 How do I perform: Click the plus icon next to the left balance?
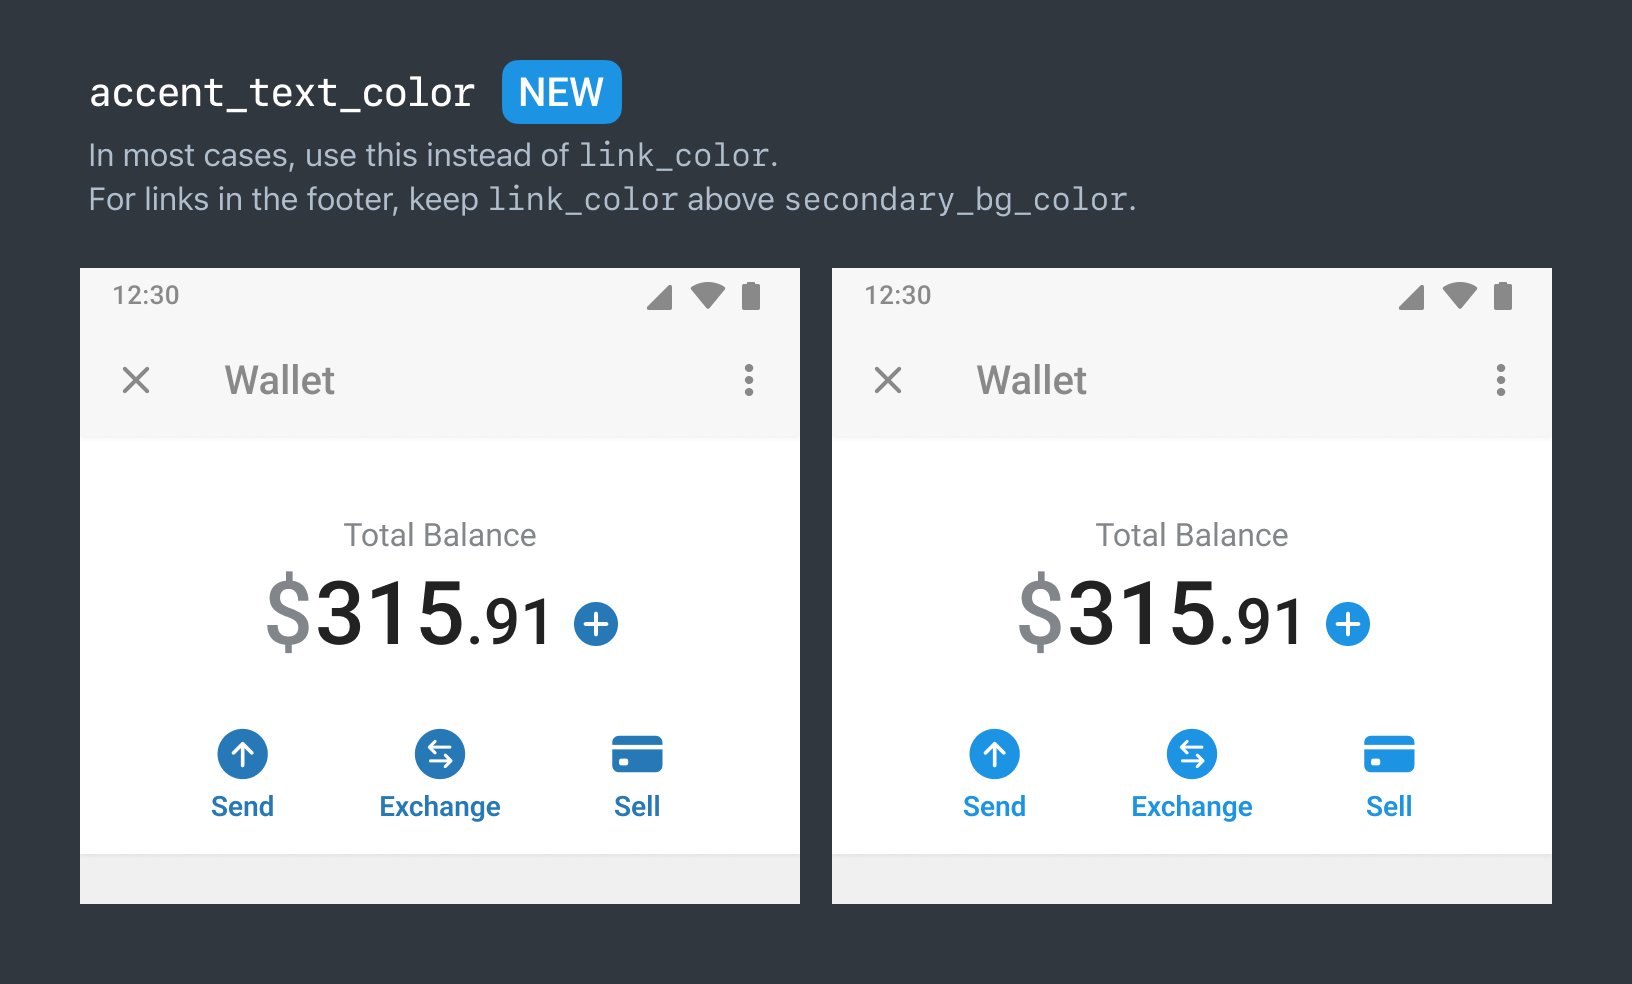coord(596,623)
